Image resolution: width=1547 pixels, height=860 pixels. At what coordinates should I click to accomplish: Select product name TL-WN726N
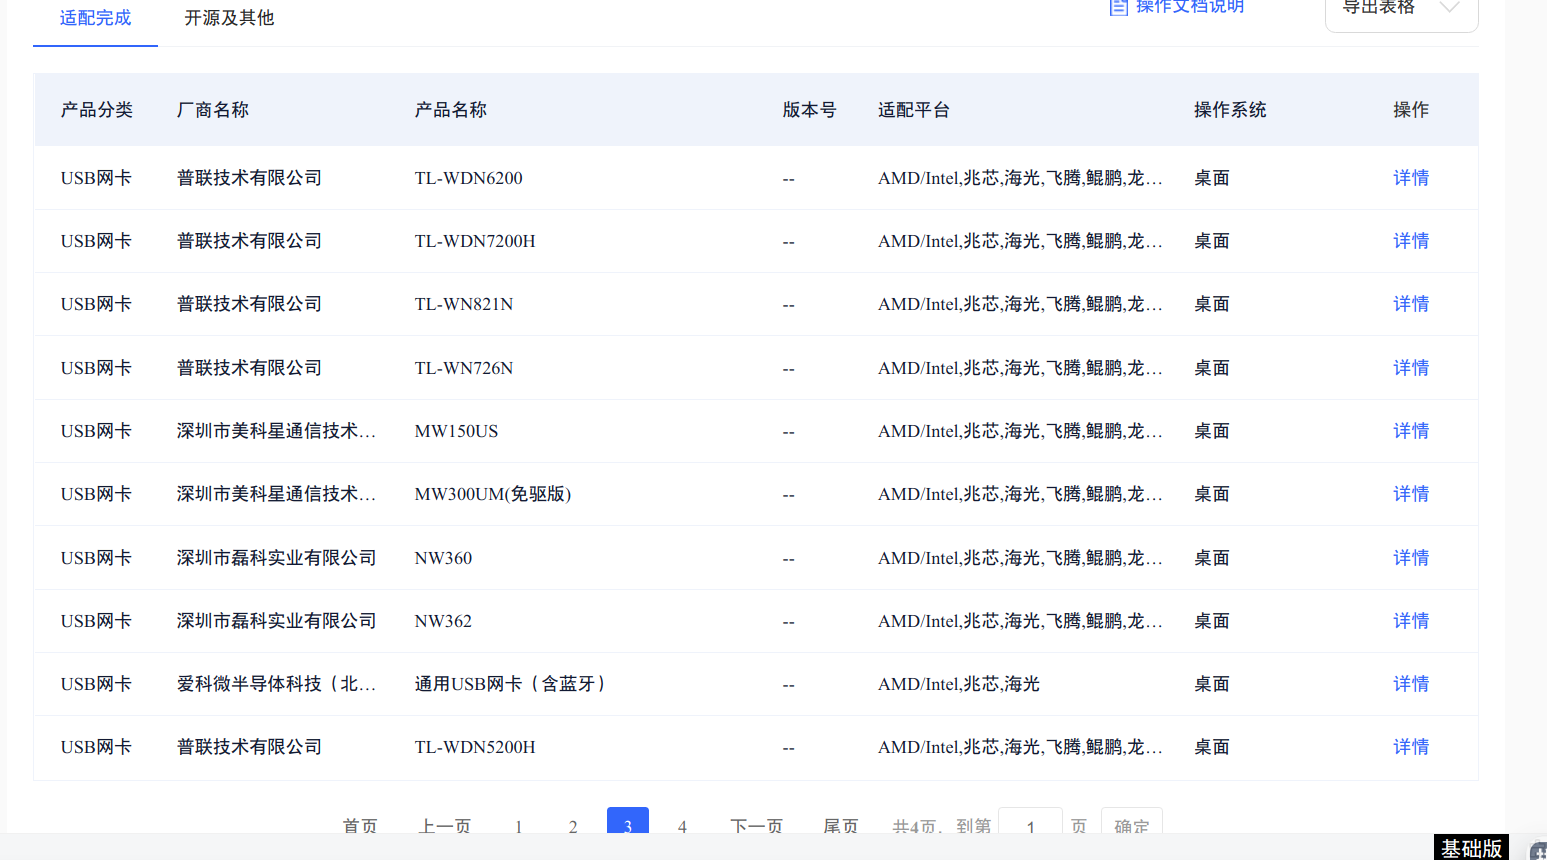point(464,368)
